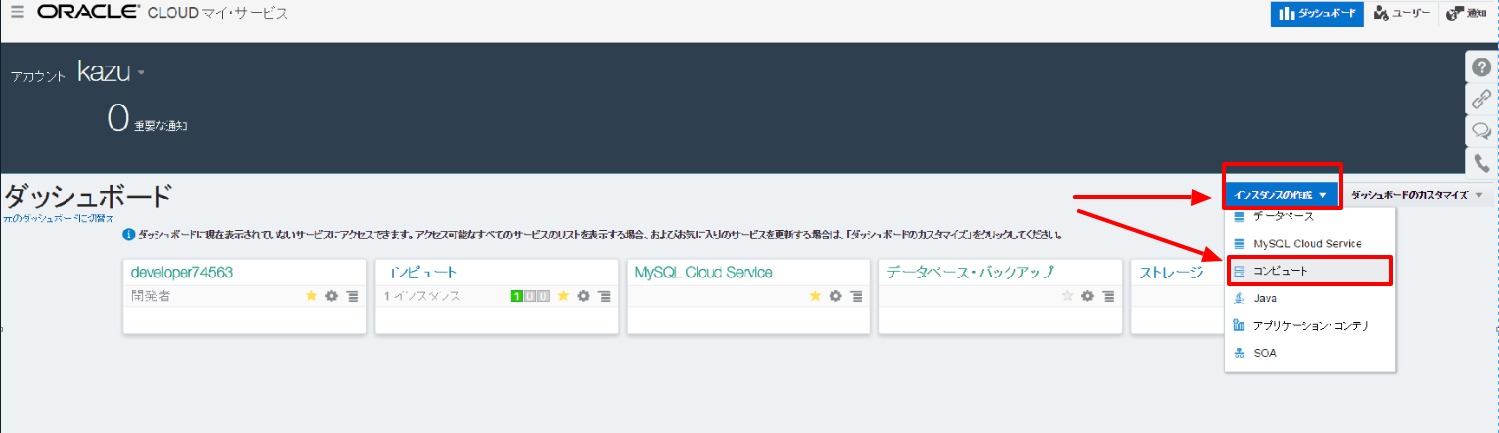Open the MySQL Cloud Service card title

(703, 272)
